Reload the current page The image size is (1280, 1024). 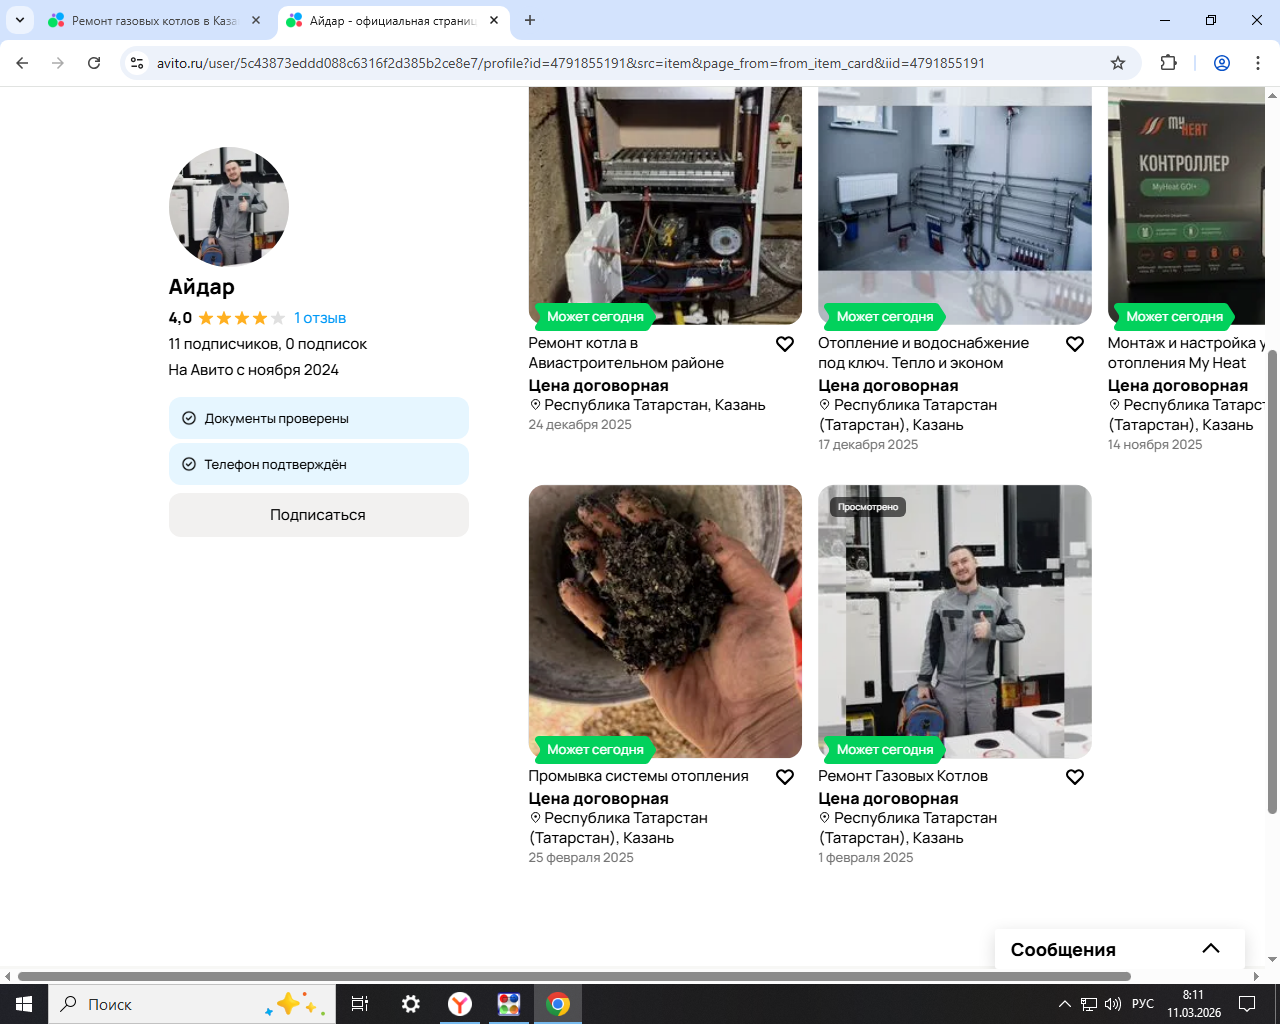pos(94,63)
